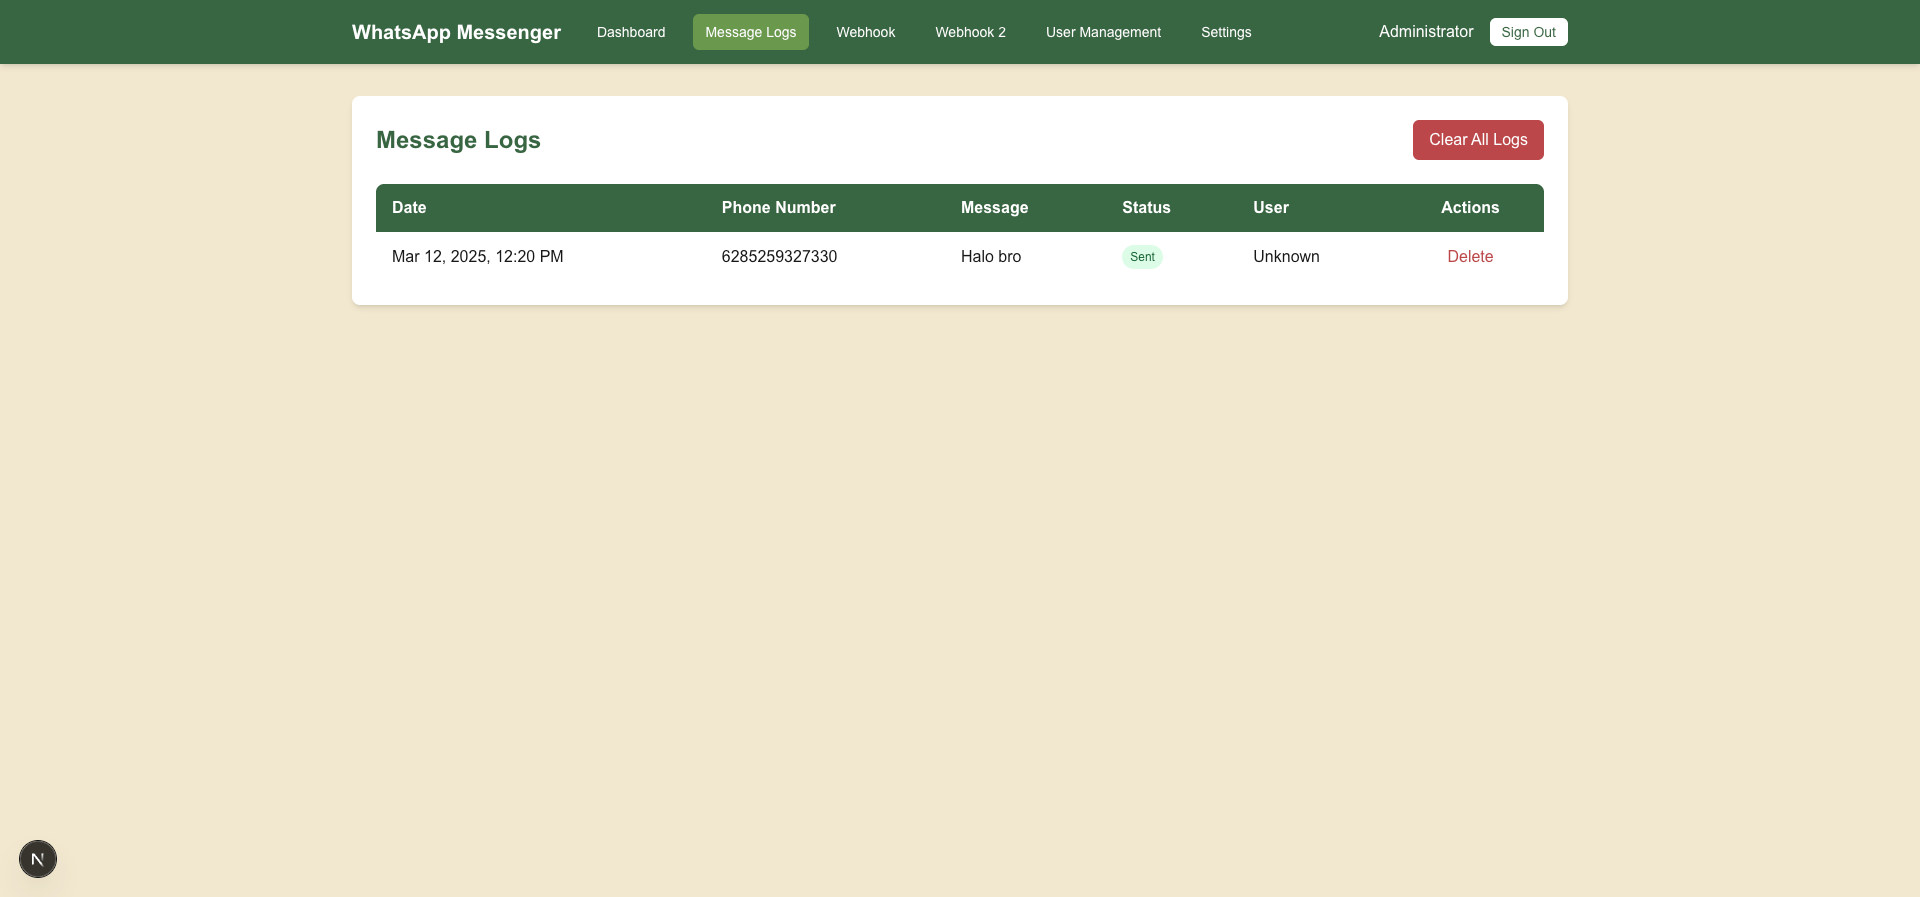The height and width of the screenshot is (897, 1920).
Task: Delete the Halo bro log entry
Action: 1469,257
